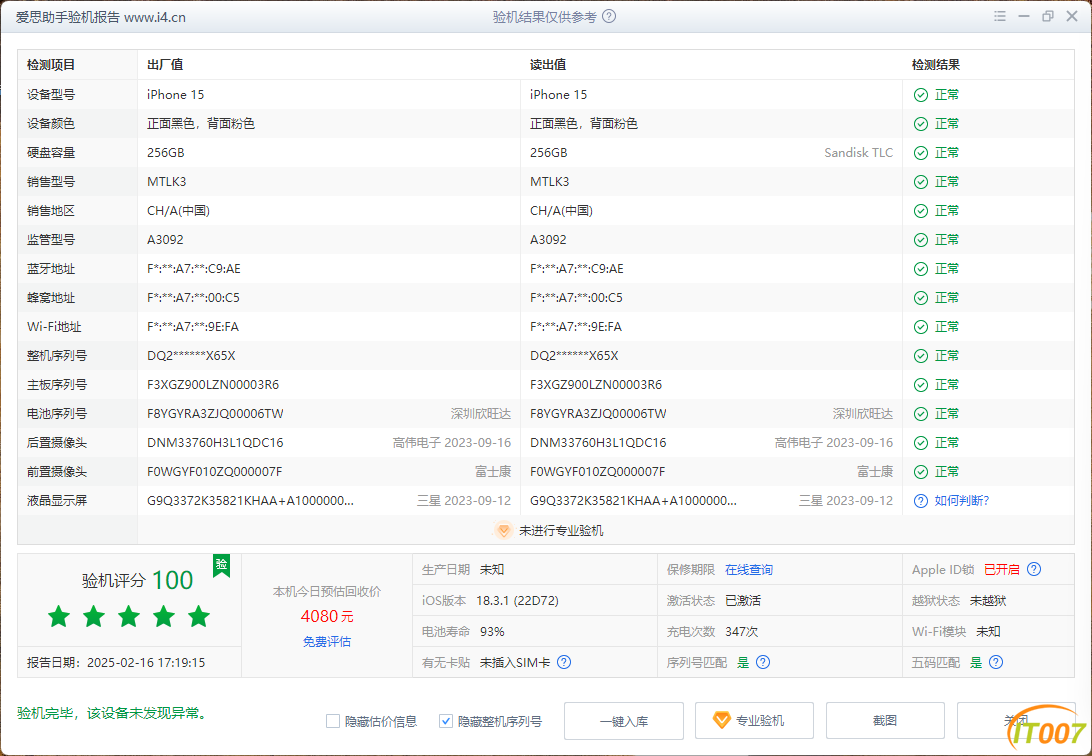Click the help icon next to 未插入SIM卡
Screen dimensions: 1092x756
pyautogui.click(x=564, y=662)
